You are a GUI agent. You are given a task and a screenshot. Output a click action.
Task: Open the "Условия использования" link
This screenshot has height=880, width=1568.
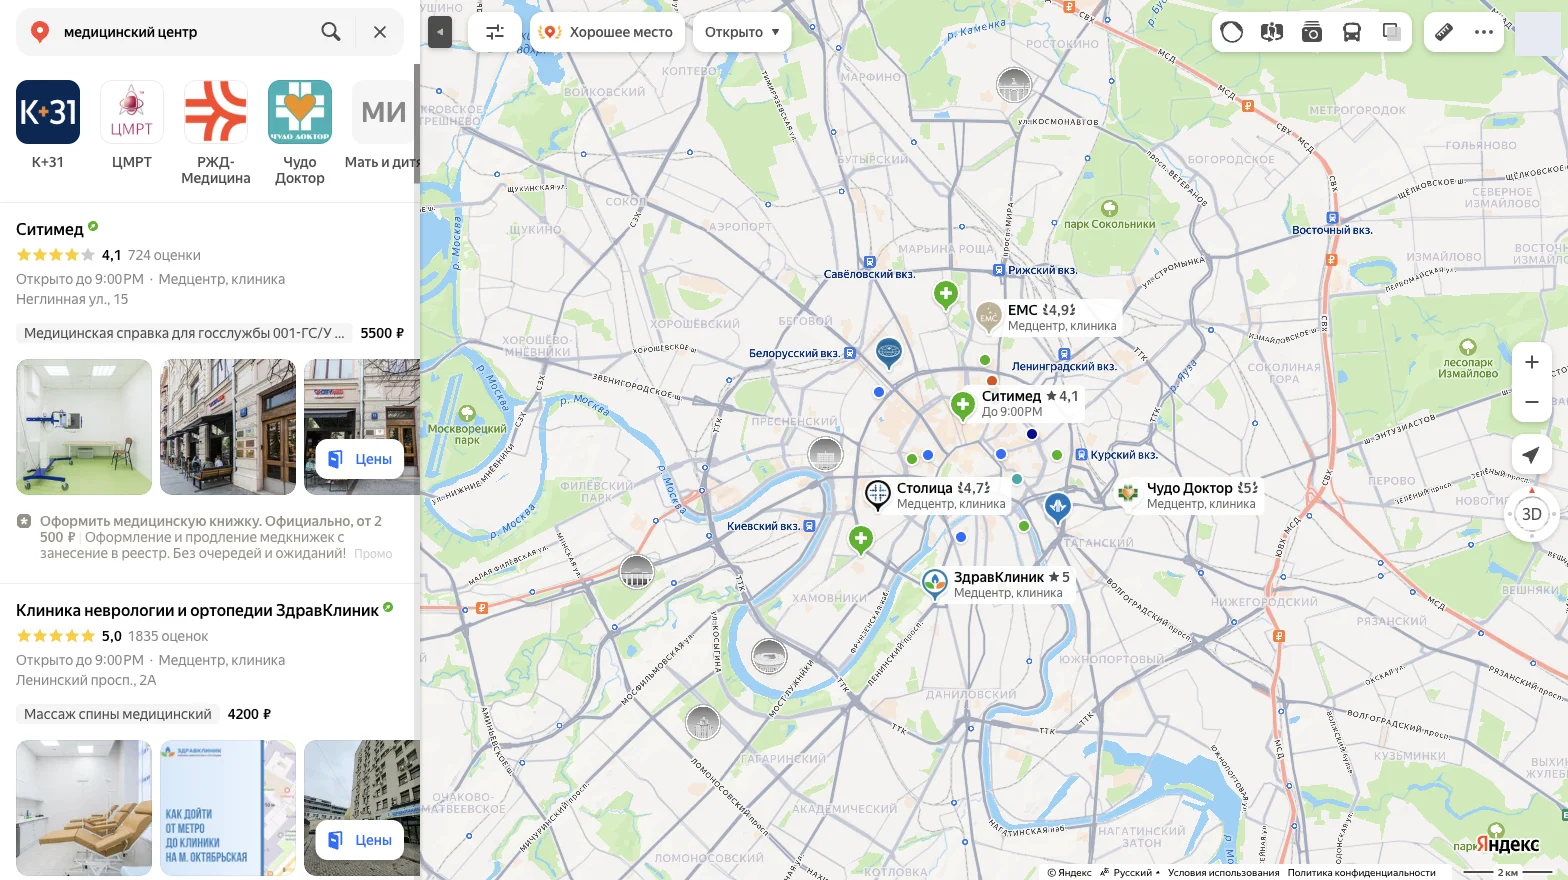click(1224, 872)
